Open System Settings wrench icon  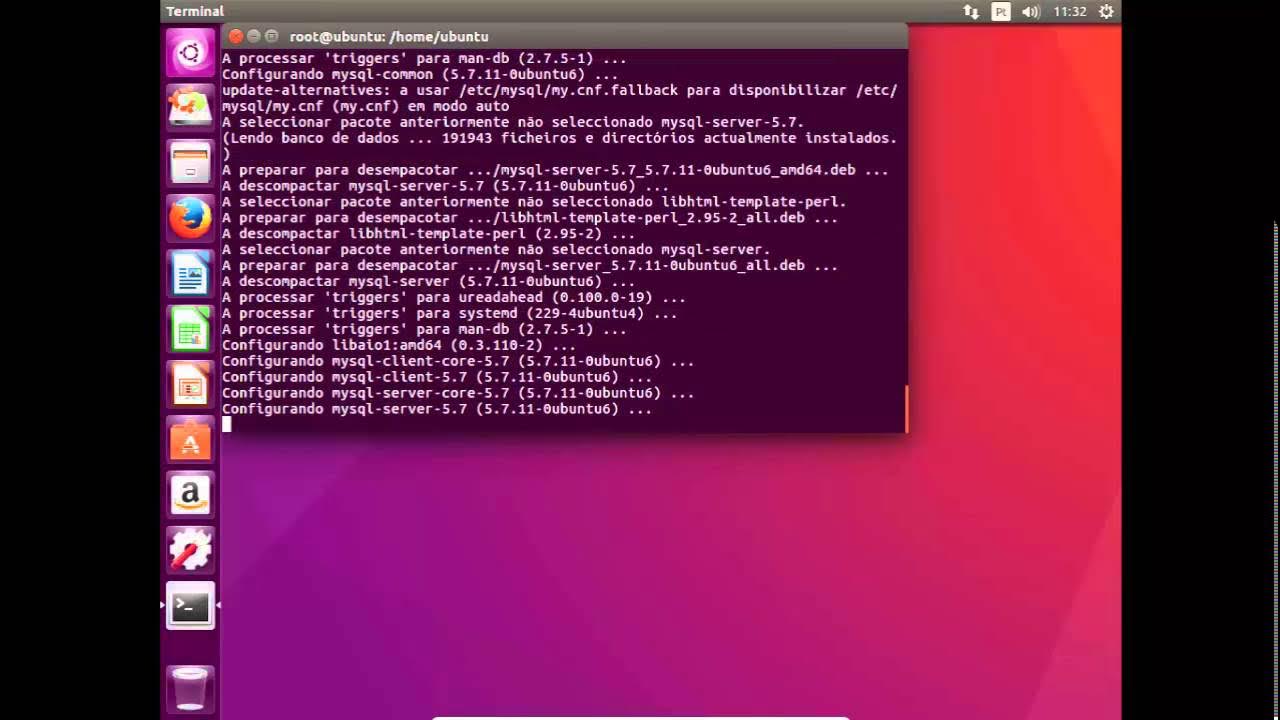[x=190, y=550]
